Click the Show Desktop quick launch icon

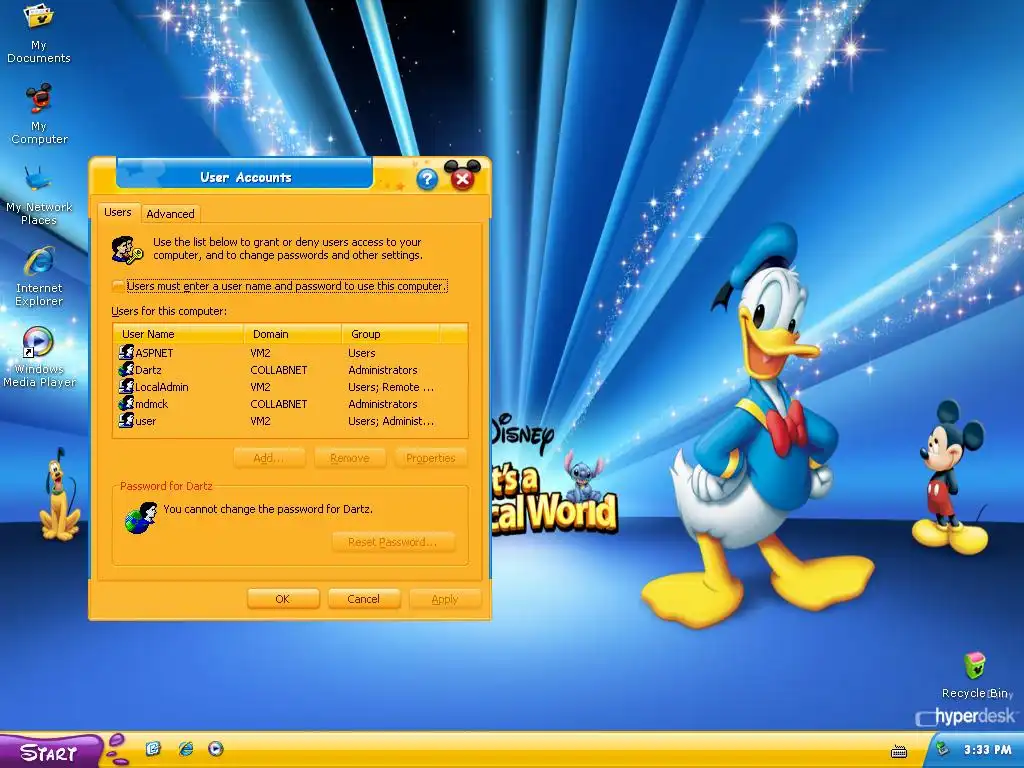[153, 748]
